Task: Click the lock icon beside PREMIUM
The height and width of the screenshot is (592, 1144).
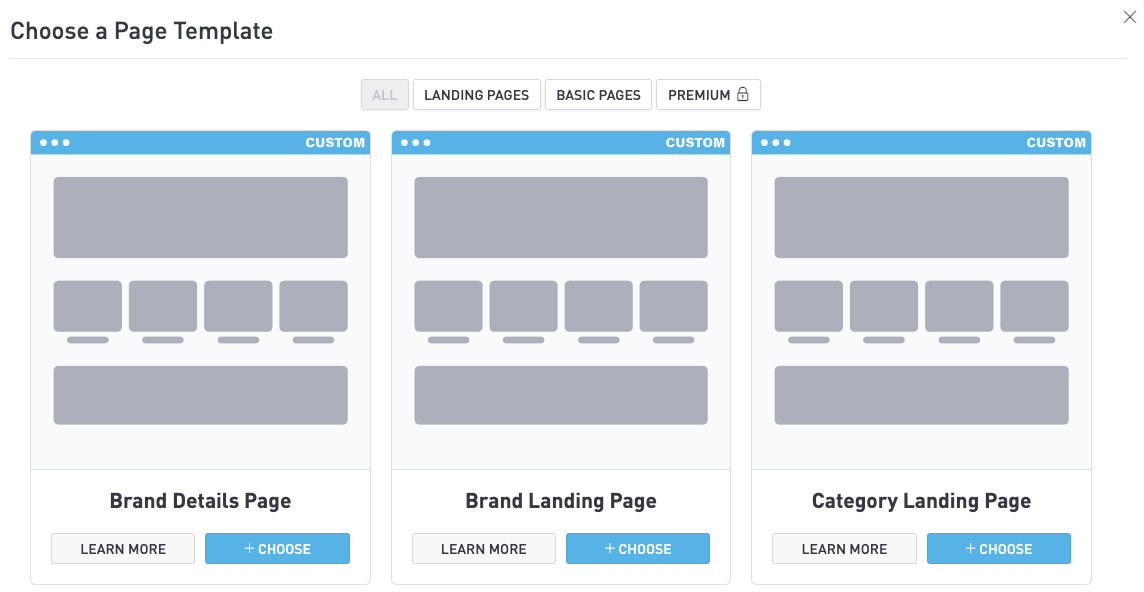Action: pos(743,95)
